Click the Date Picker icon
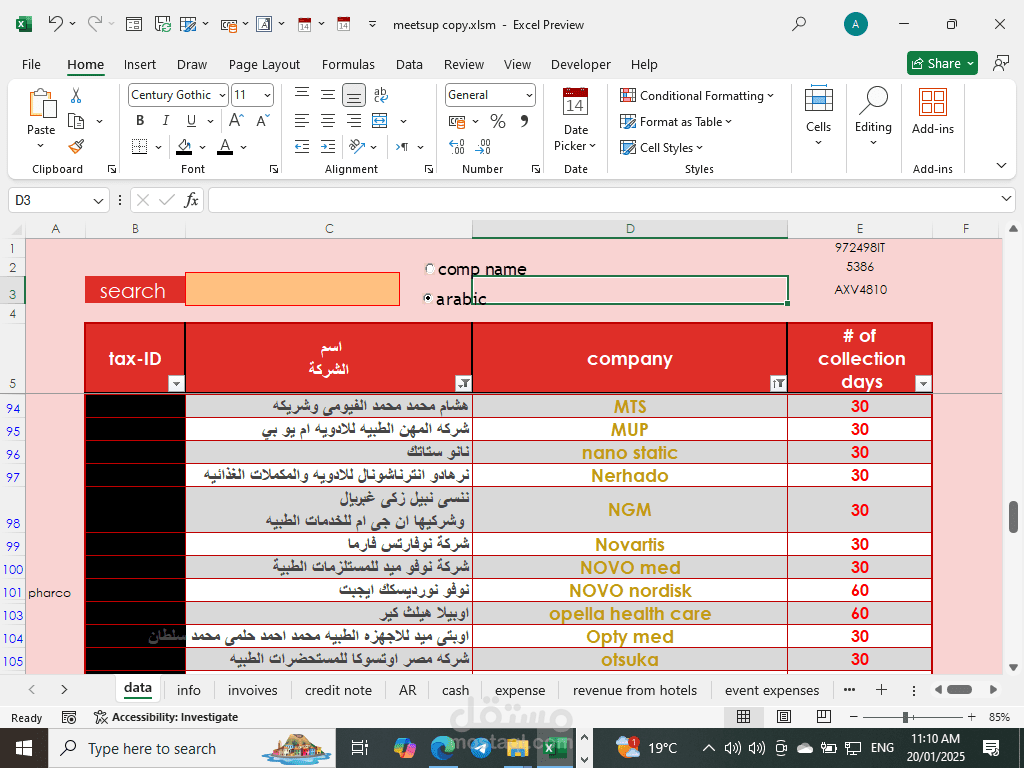This screenshot has width=1024, height=768. click(x=575, y=103)
